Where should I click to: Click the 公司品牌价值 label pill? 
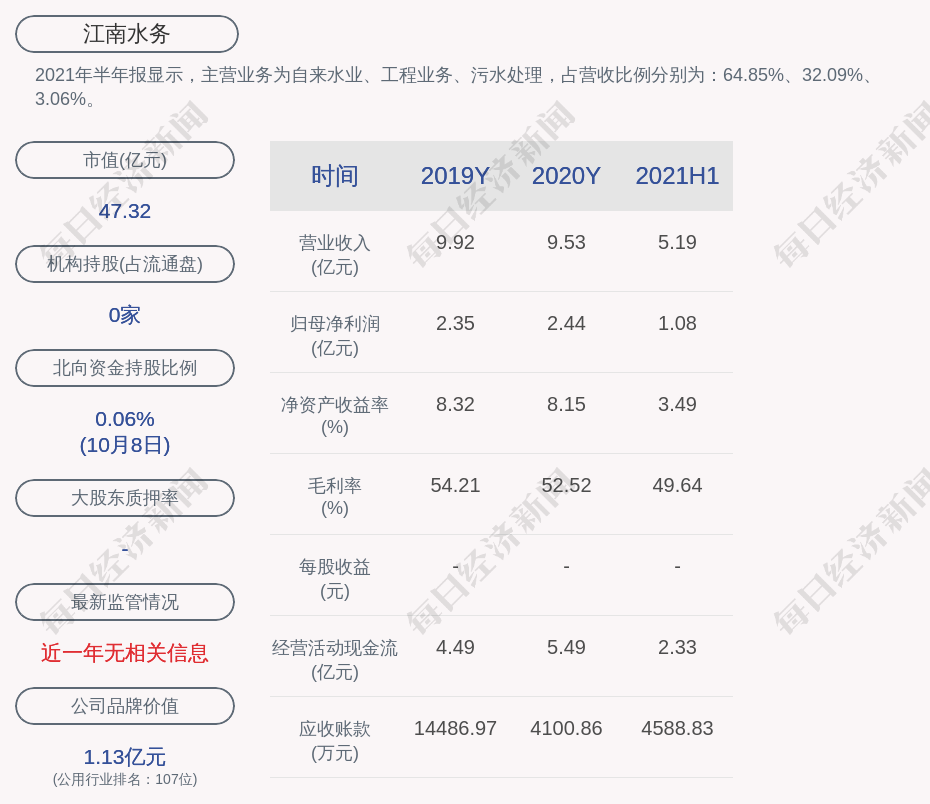[125, 706]
